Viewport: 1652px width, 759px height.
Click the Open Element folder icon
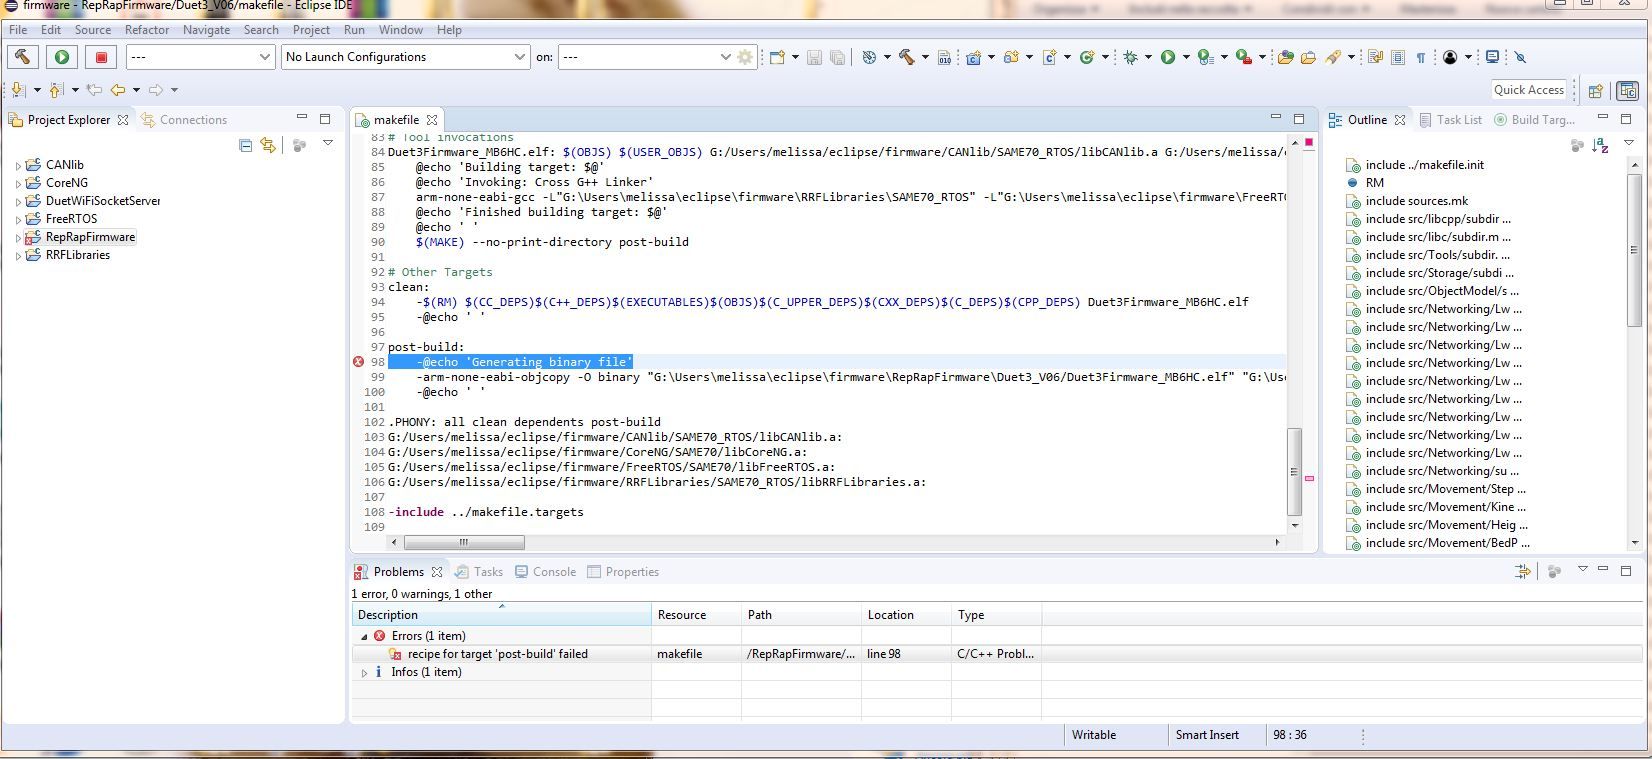point(1286,57)
